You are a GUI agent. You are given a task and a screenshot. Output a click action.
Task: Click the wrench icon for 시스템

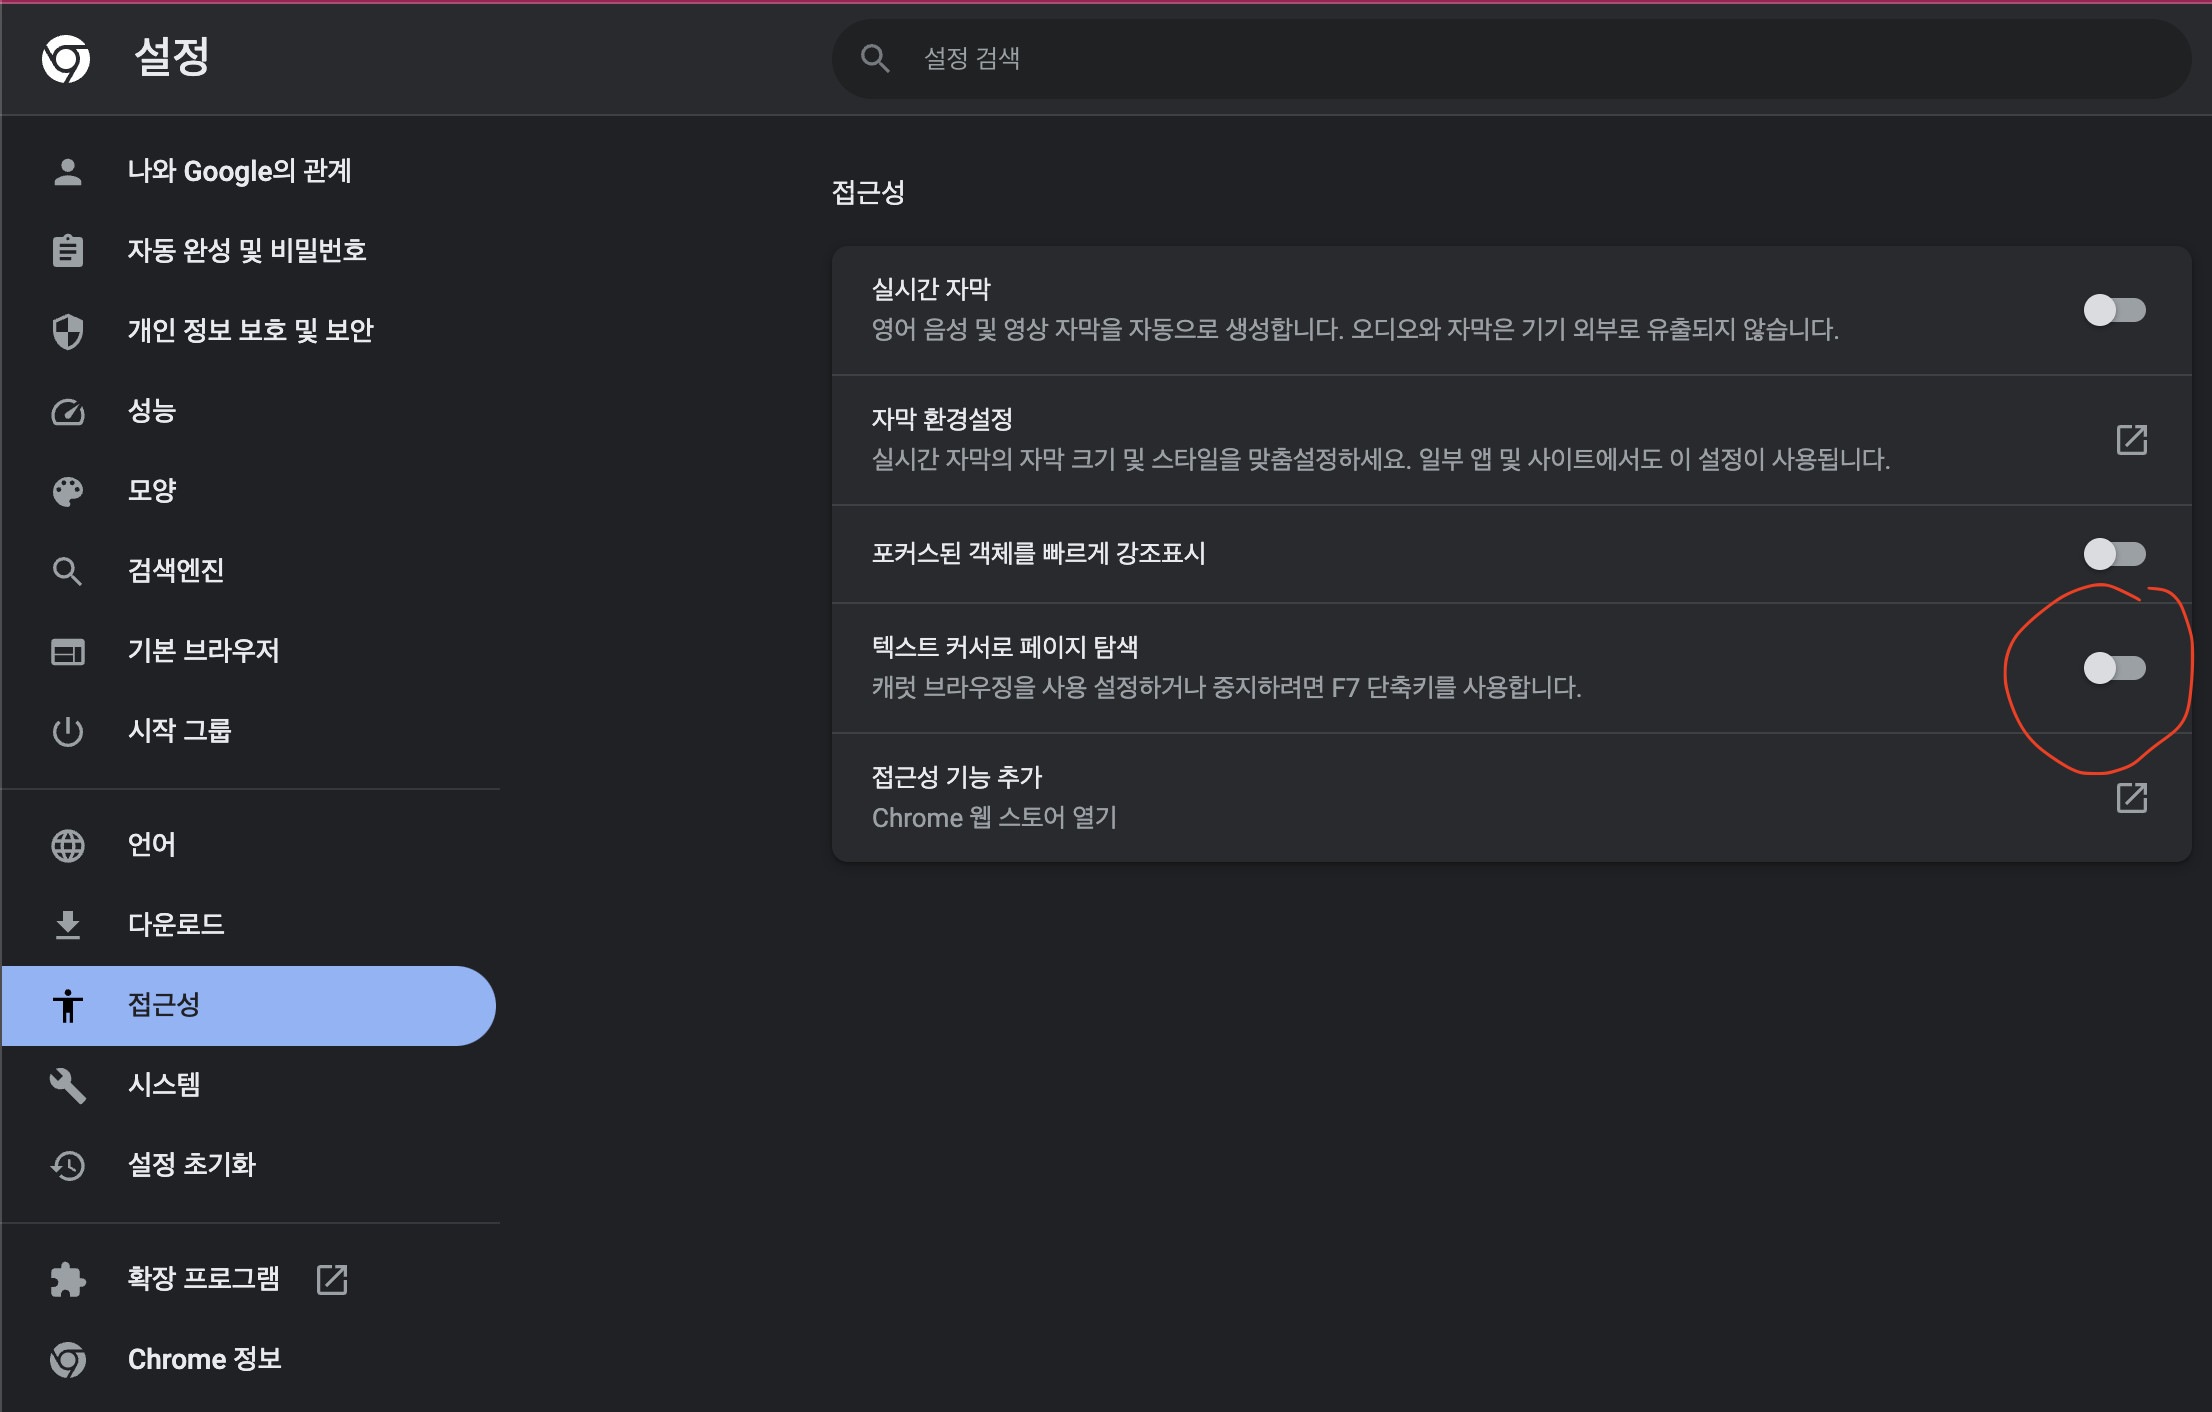67,1085
